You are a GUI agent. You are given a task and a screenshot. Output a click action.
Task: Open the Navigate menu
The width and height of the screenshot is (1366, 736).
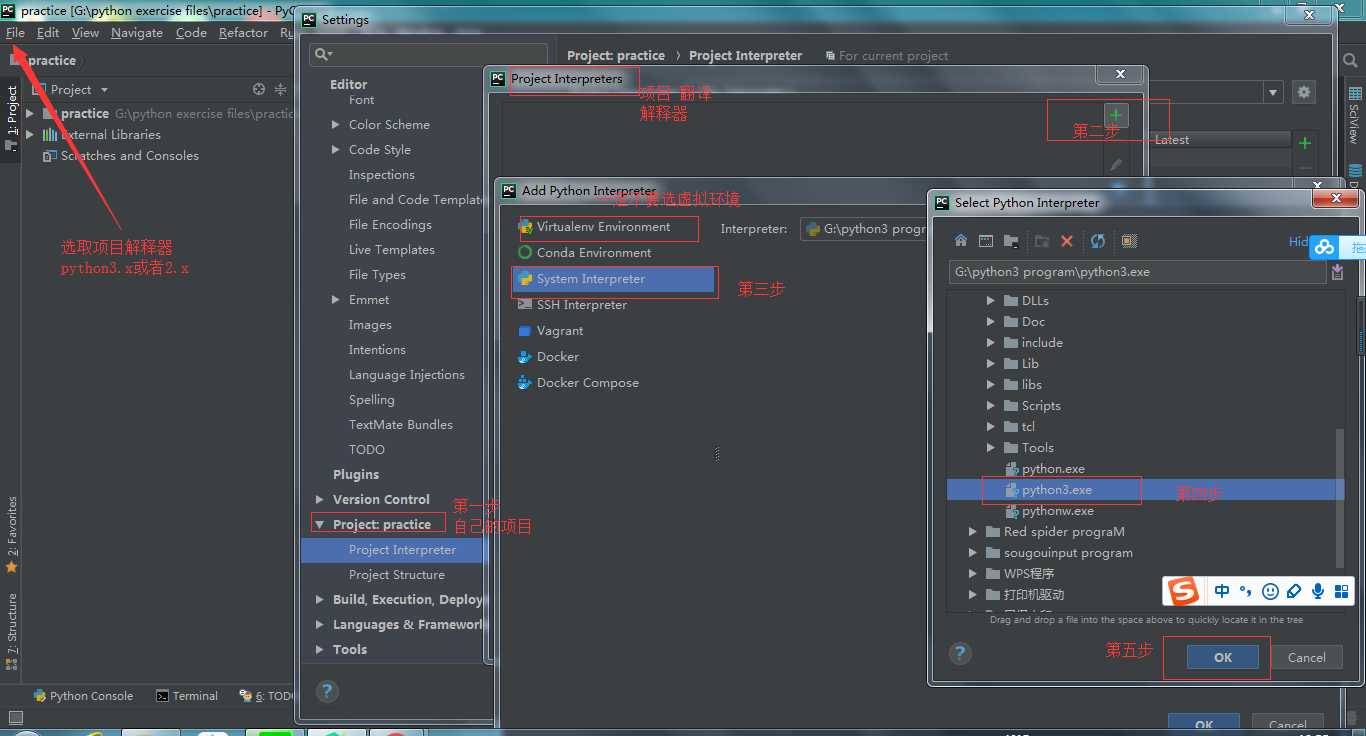coord(137,33)
